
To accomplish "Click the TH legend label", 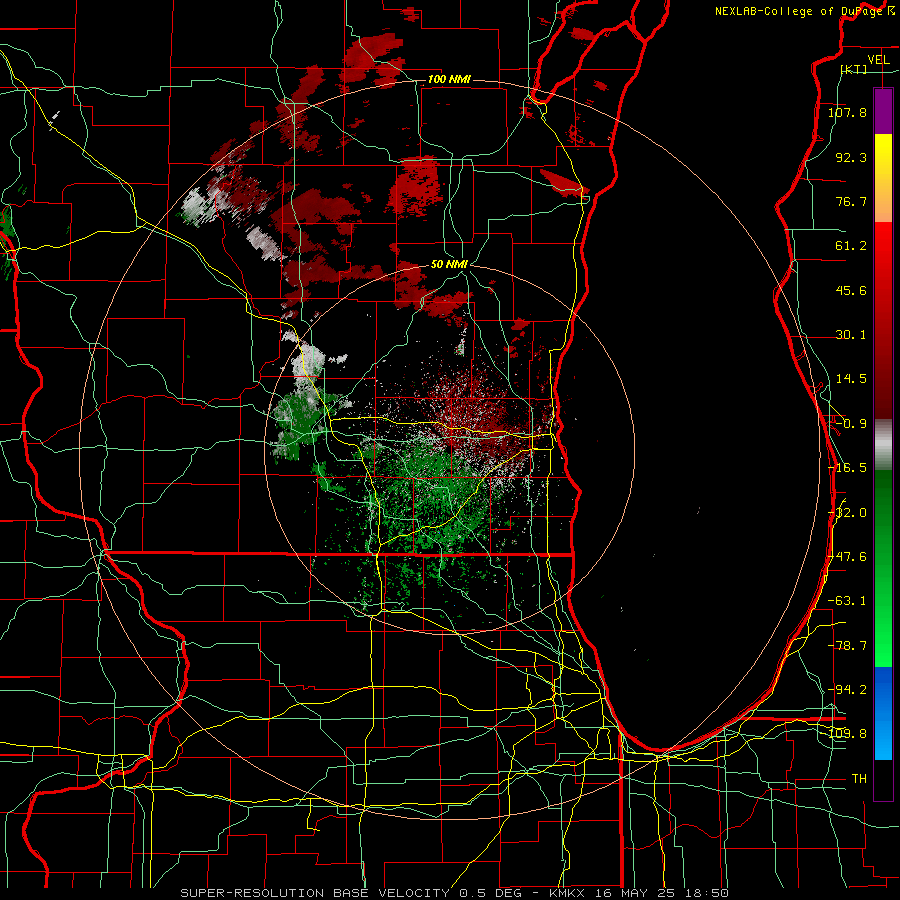I will pyautogui.click(x=859, y=779).
